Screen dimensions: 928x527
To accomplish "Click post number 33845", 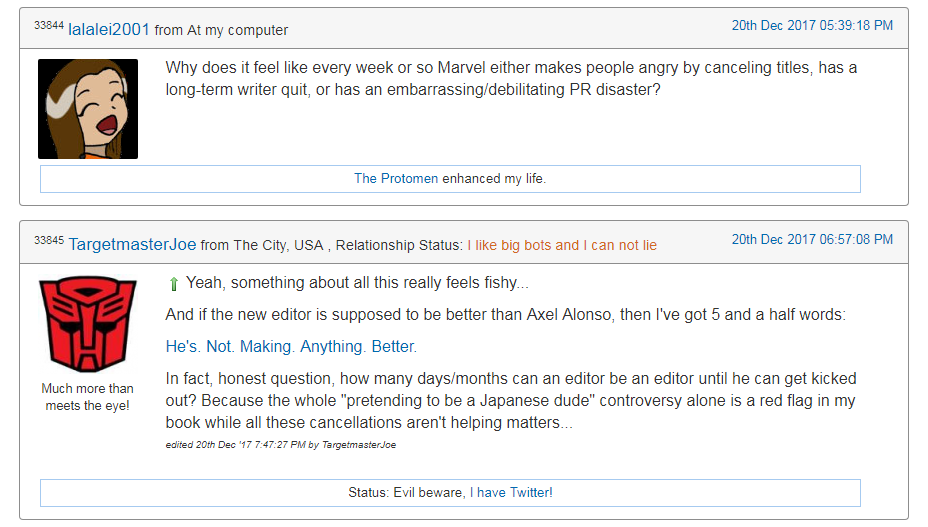I will (49, 240).
